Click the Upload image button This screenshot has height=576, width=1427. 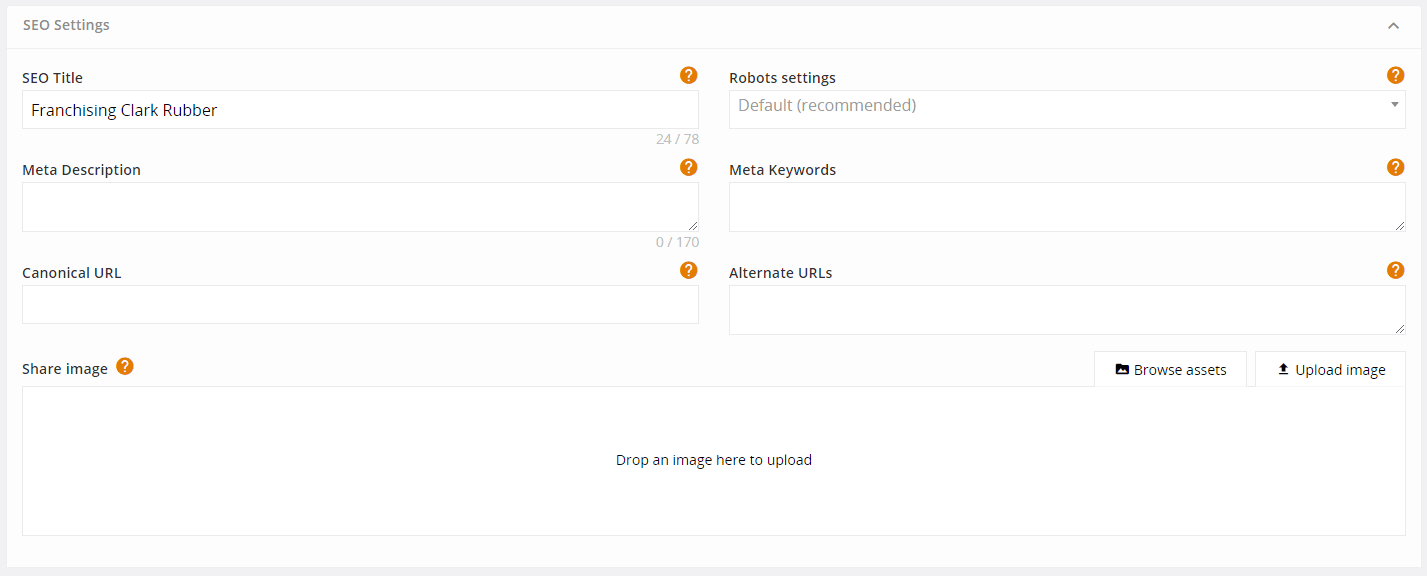click(1330, 369)
